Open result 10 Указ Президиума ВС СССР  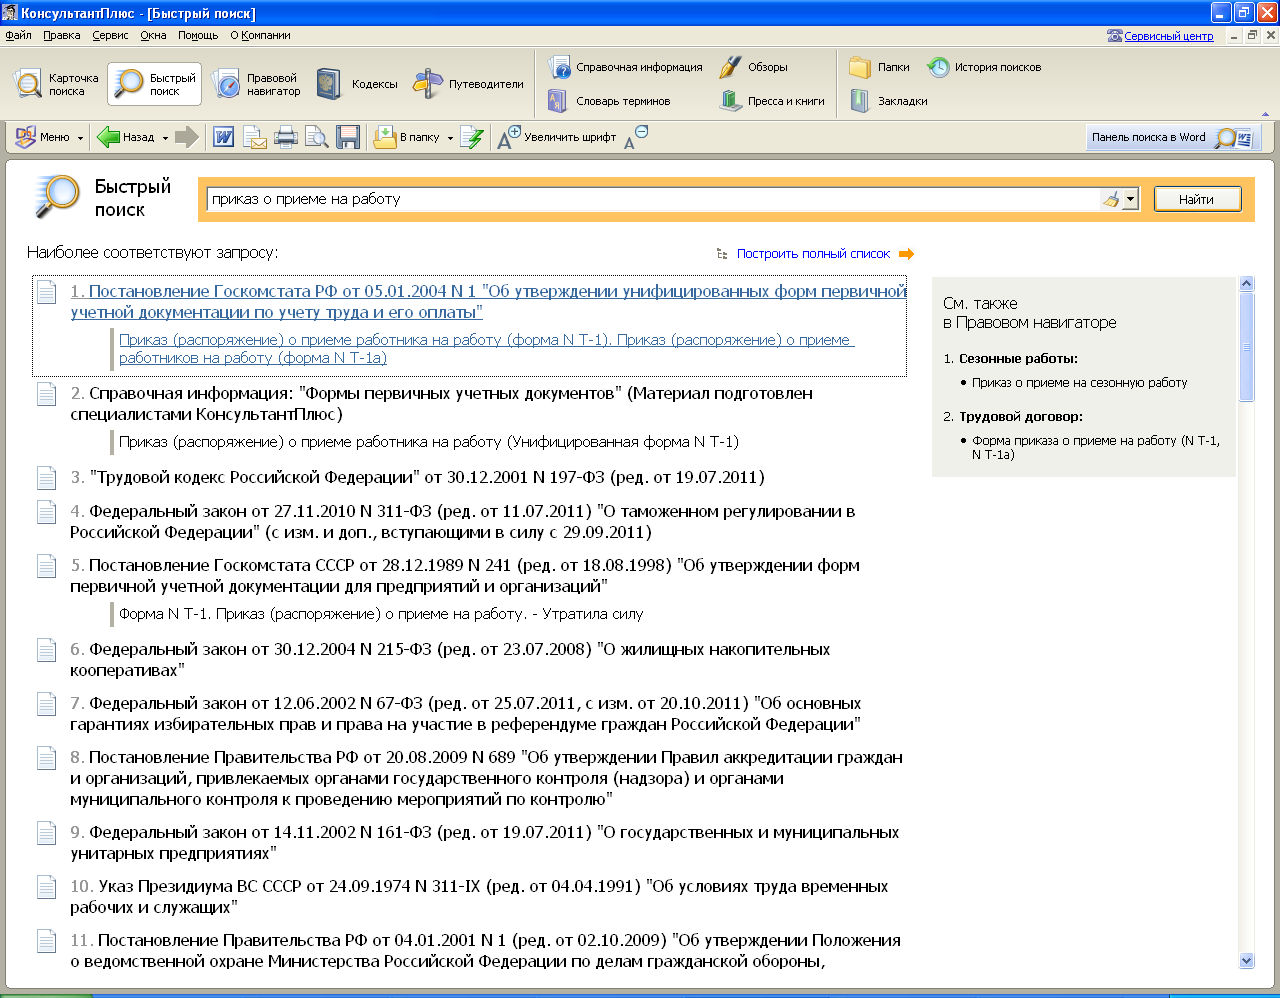click(479, 897)
